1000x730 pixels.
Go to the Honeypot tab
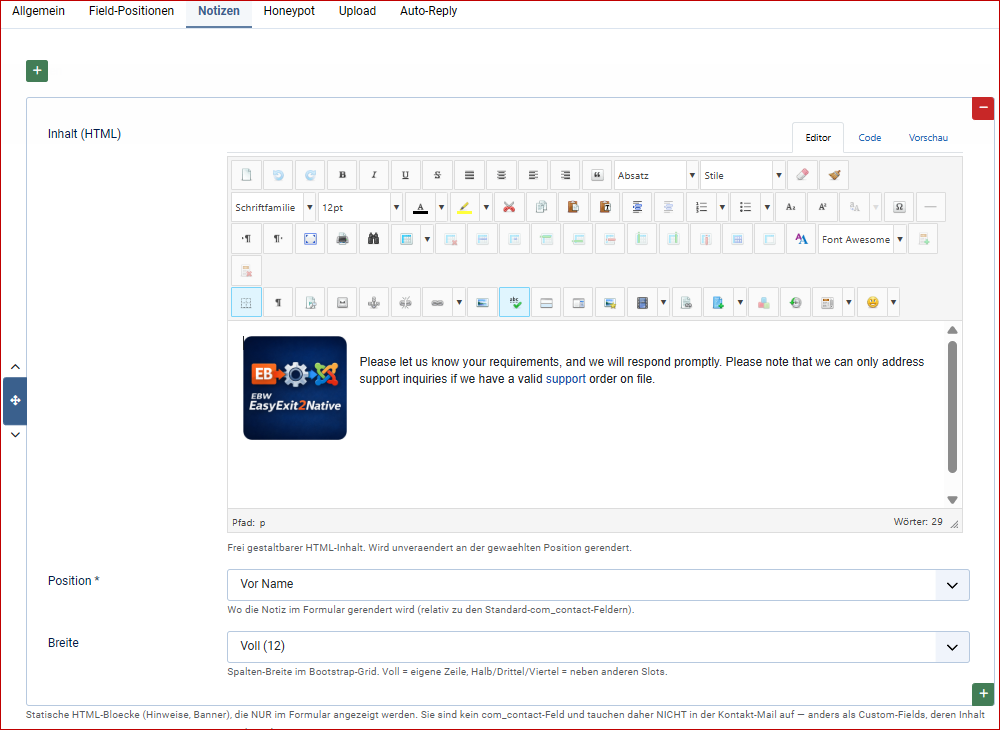point(289,11)
